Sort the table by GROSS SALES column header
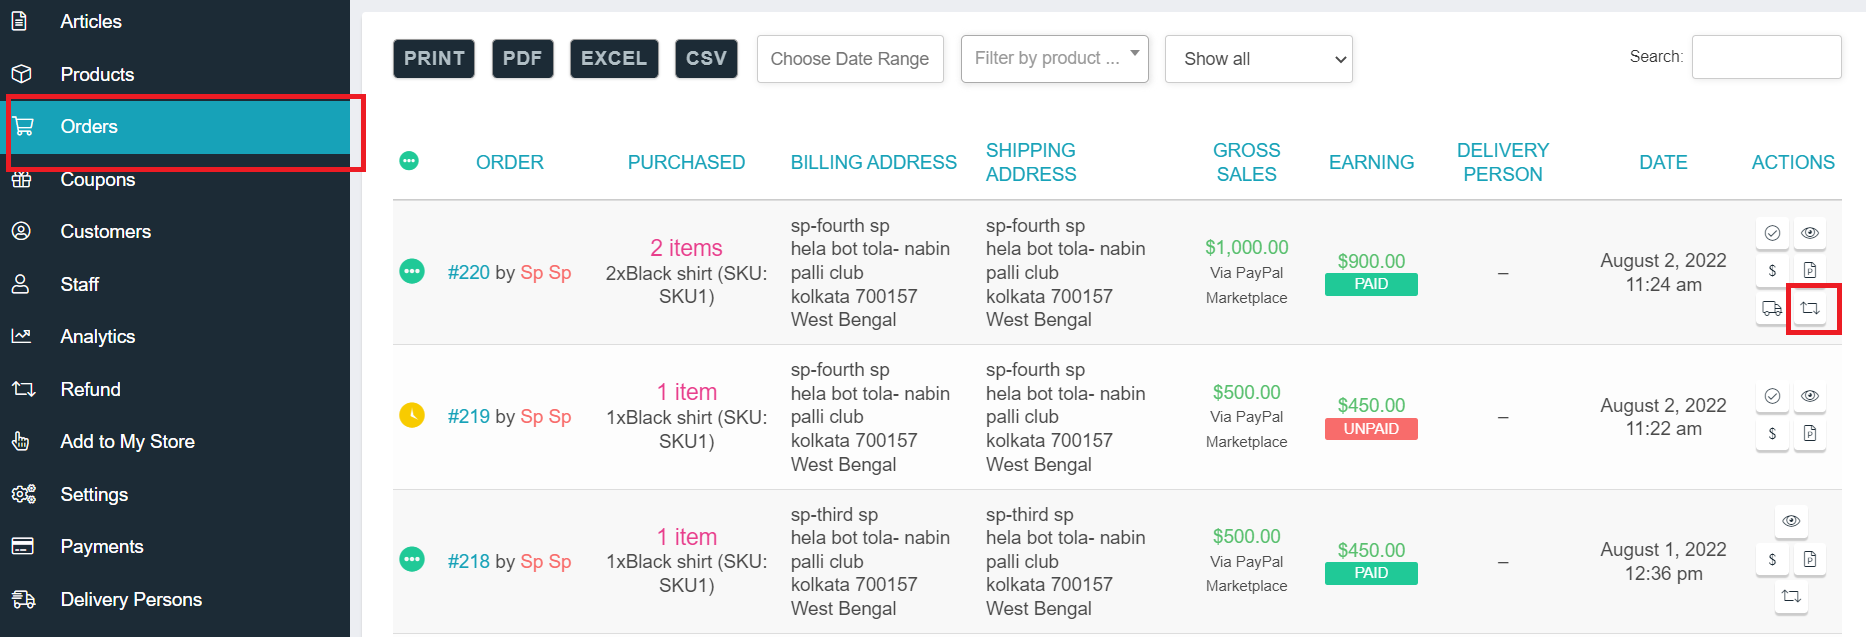 1246,162
